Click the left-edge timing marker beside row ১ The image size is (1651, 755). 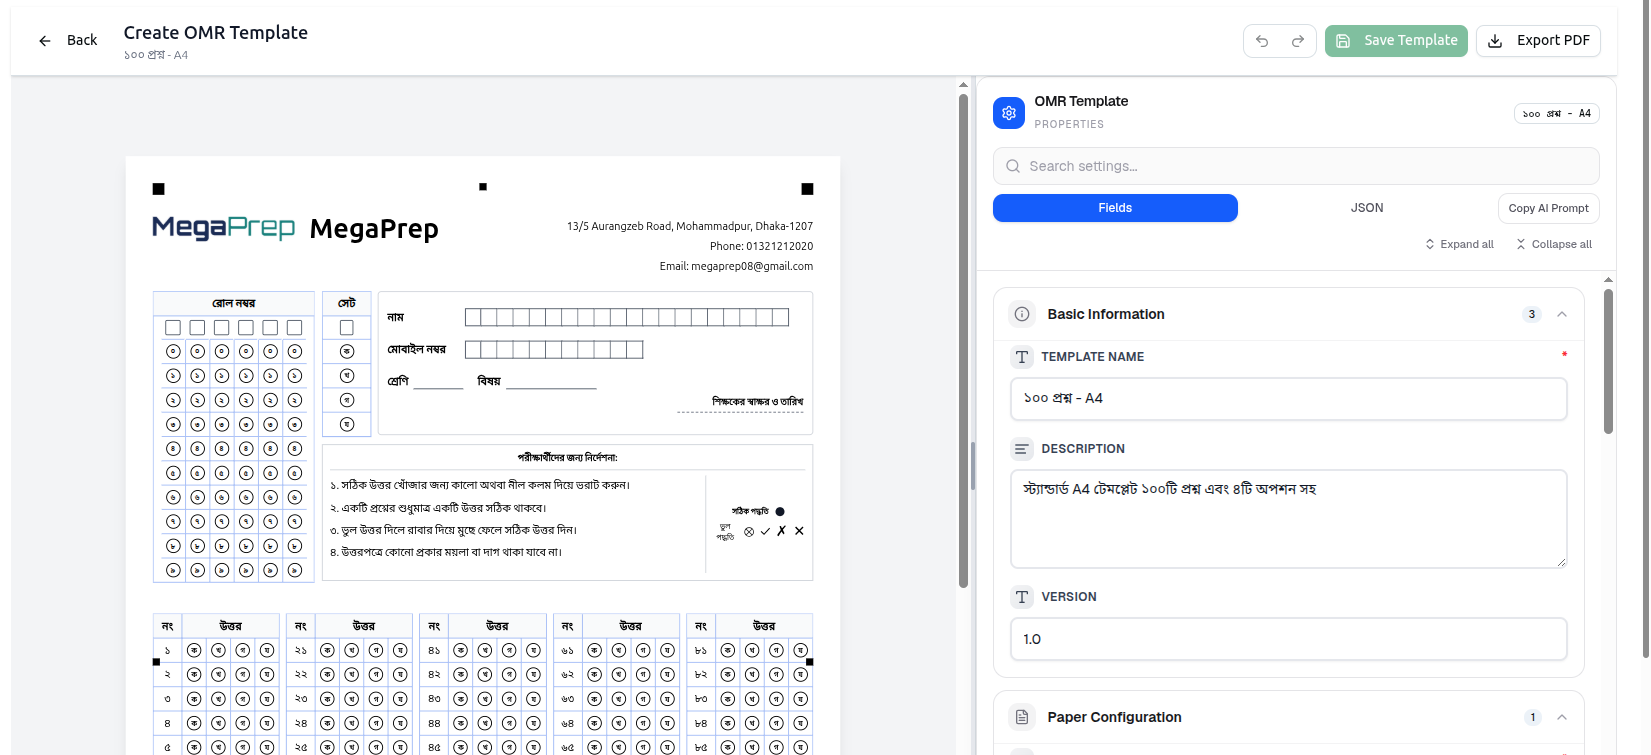(156, 662)
